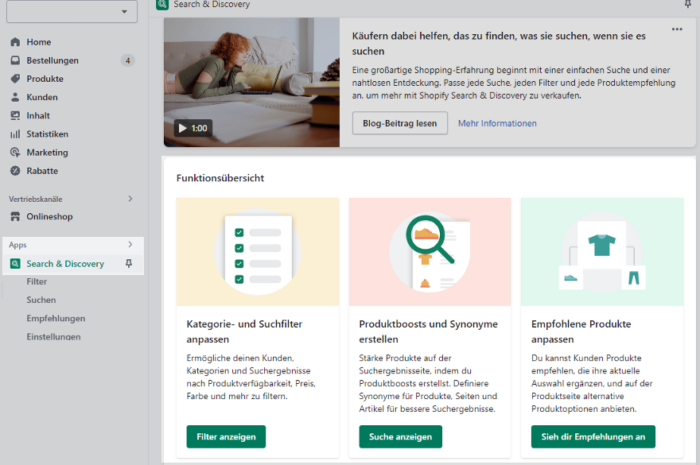The width and height of the screenshot is (700, 465).
Task: Click the Search & Discovery icon in top header
Action: tap(162, 4)
